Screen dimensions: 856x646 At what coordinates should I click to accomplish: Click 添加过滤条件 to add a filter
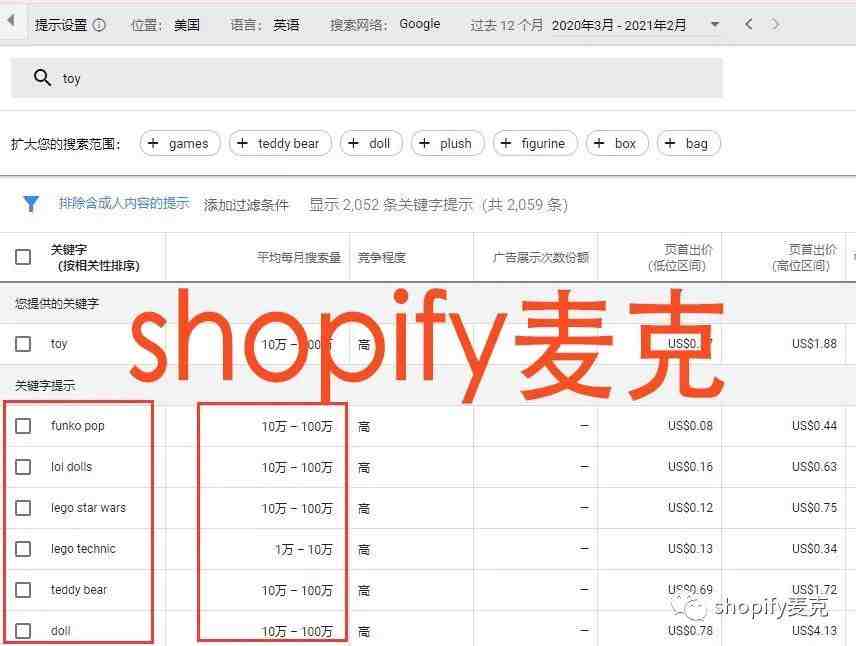[246, 205]
